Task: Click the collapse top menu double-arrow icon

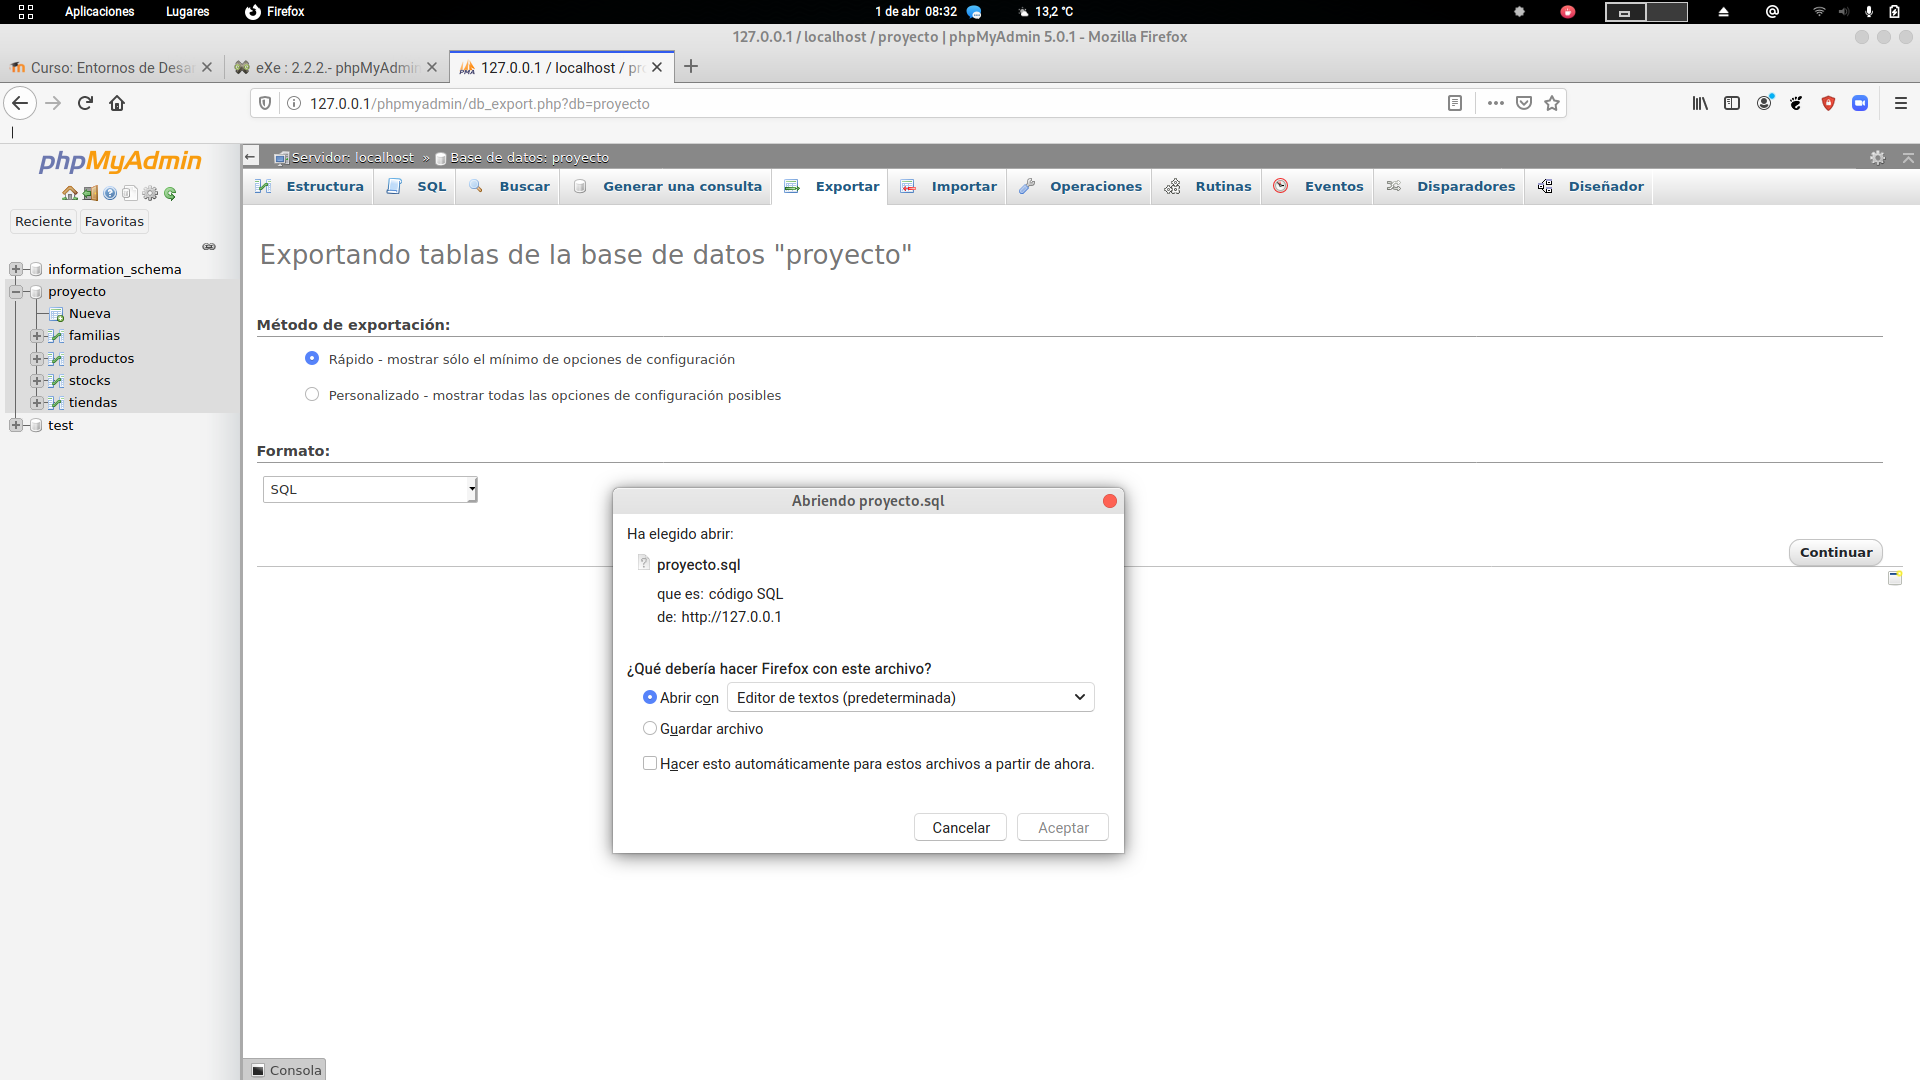Action: pyautogui.click(x=1908, y=158)
